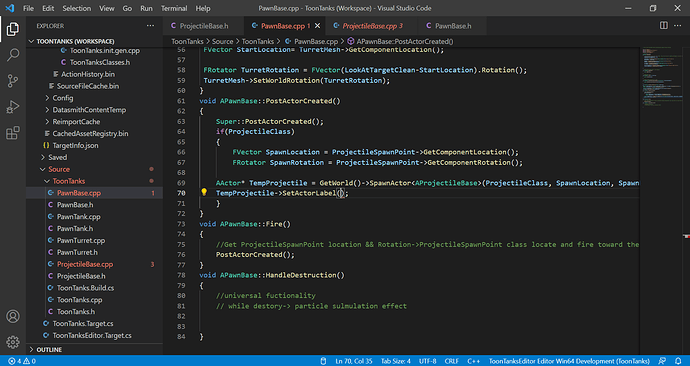The width and height of the screenshot is (690, 366).
Task: Click the errors and warnings status indicator
Action: pos(22,361)
